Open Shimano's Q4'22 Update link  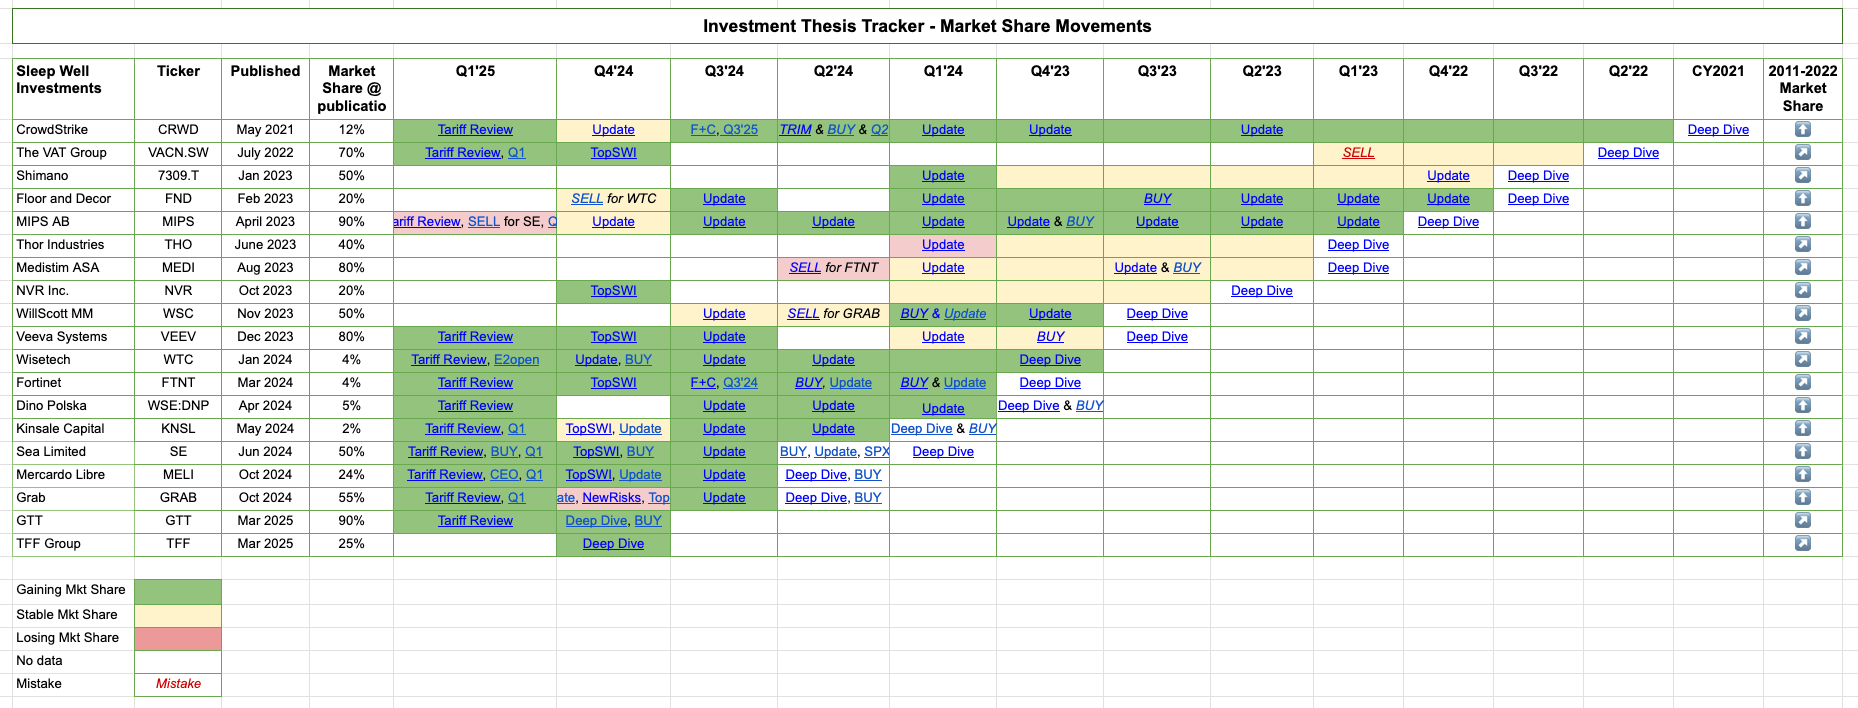click(x=1448, y=175)
